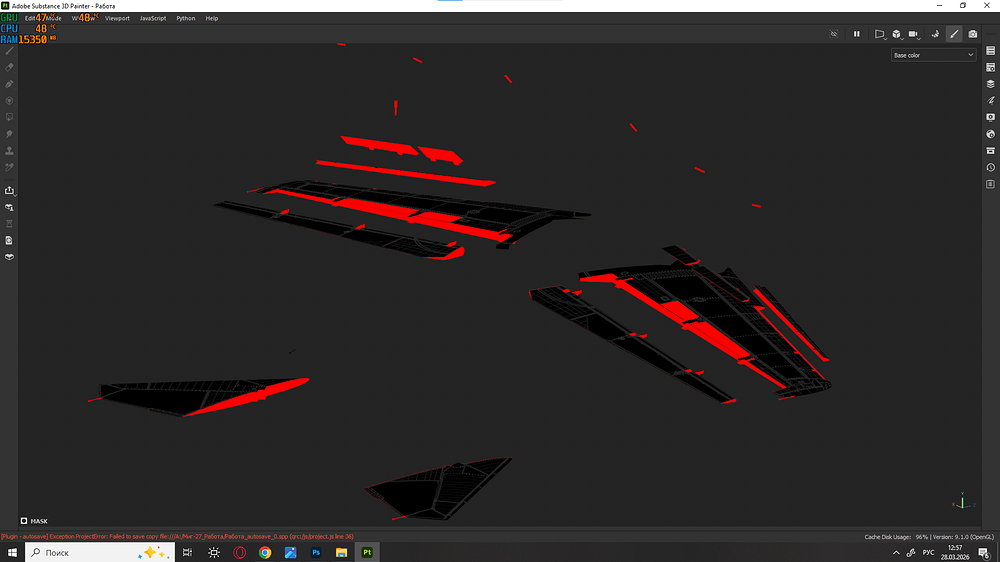The image size is (1000, 562).
Task: Click the hourglass icon in left toolbar
Action: [10, 224]
